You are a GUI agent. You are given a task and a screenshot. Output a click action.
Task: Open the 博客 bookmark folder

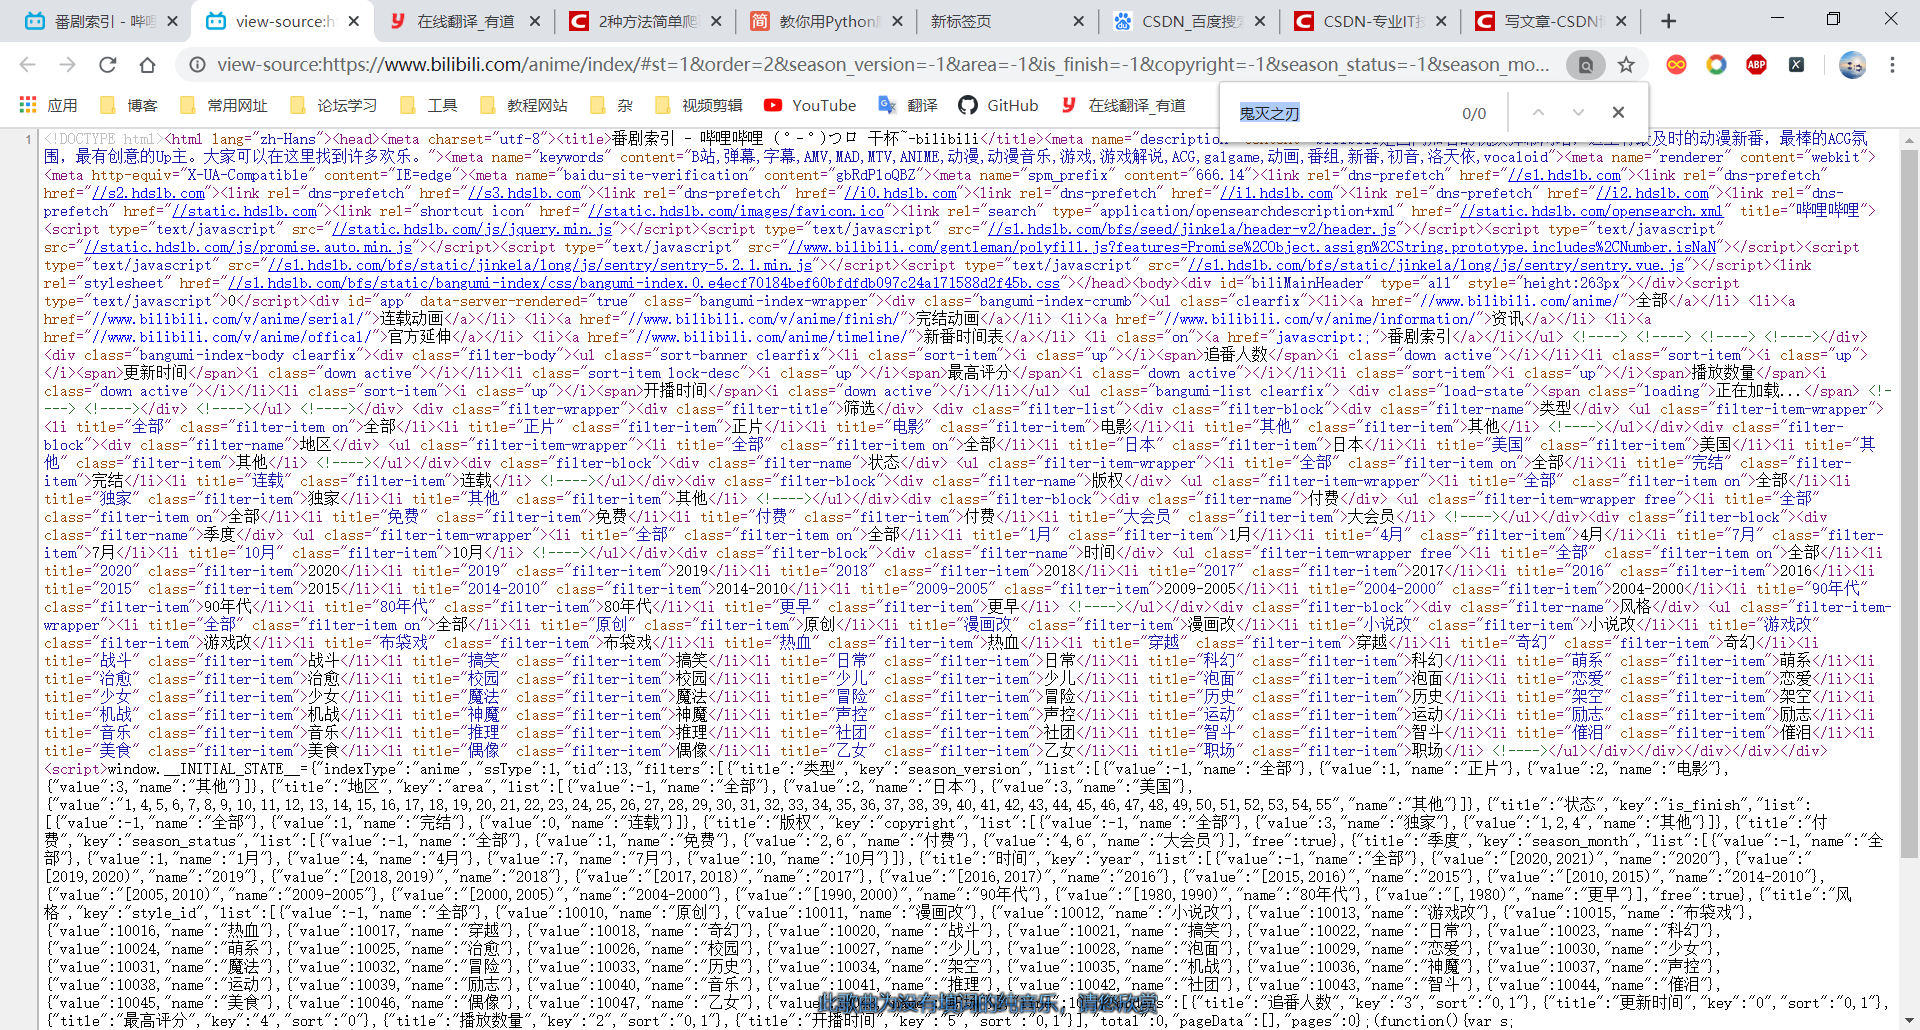pos(128,105)
